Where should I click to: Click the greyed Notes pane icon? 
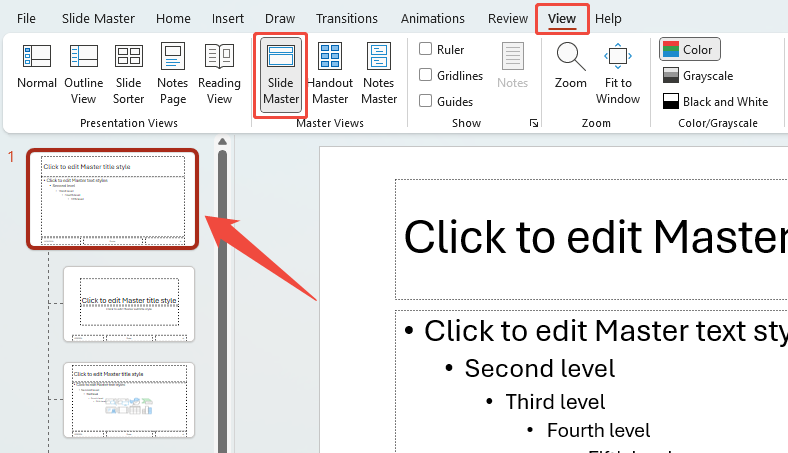point(512,65)
